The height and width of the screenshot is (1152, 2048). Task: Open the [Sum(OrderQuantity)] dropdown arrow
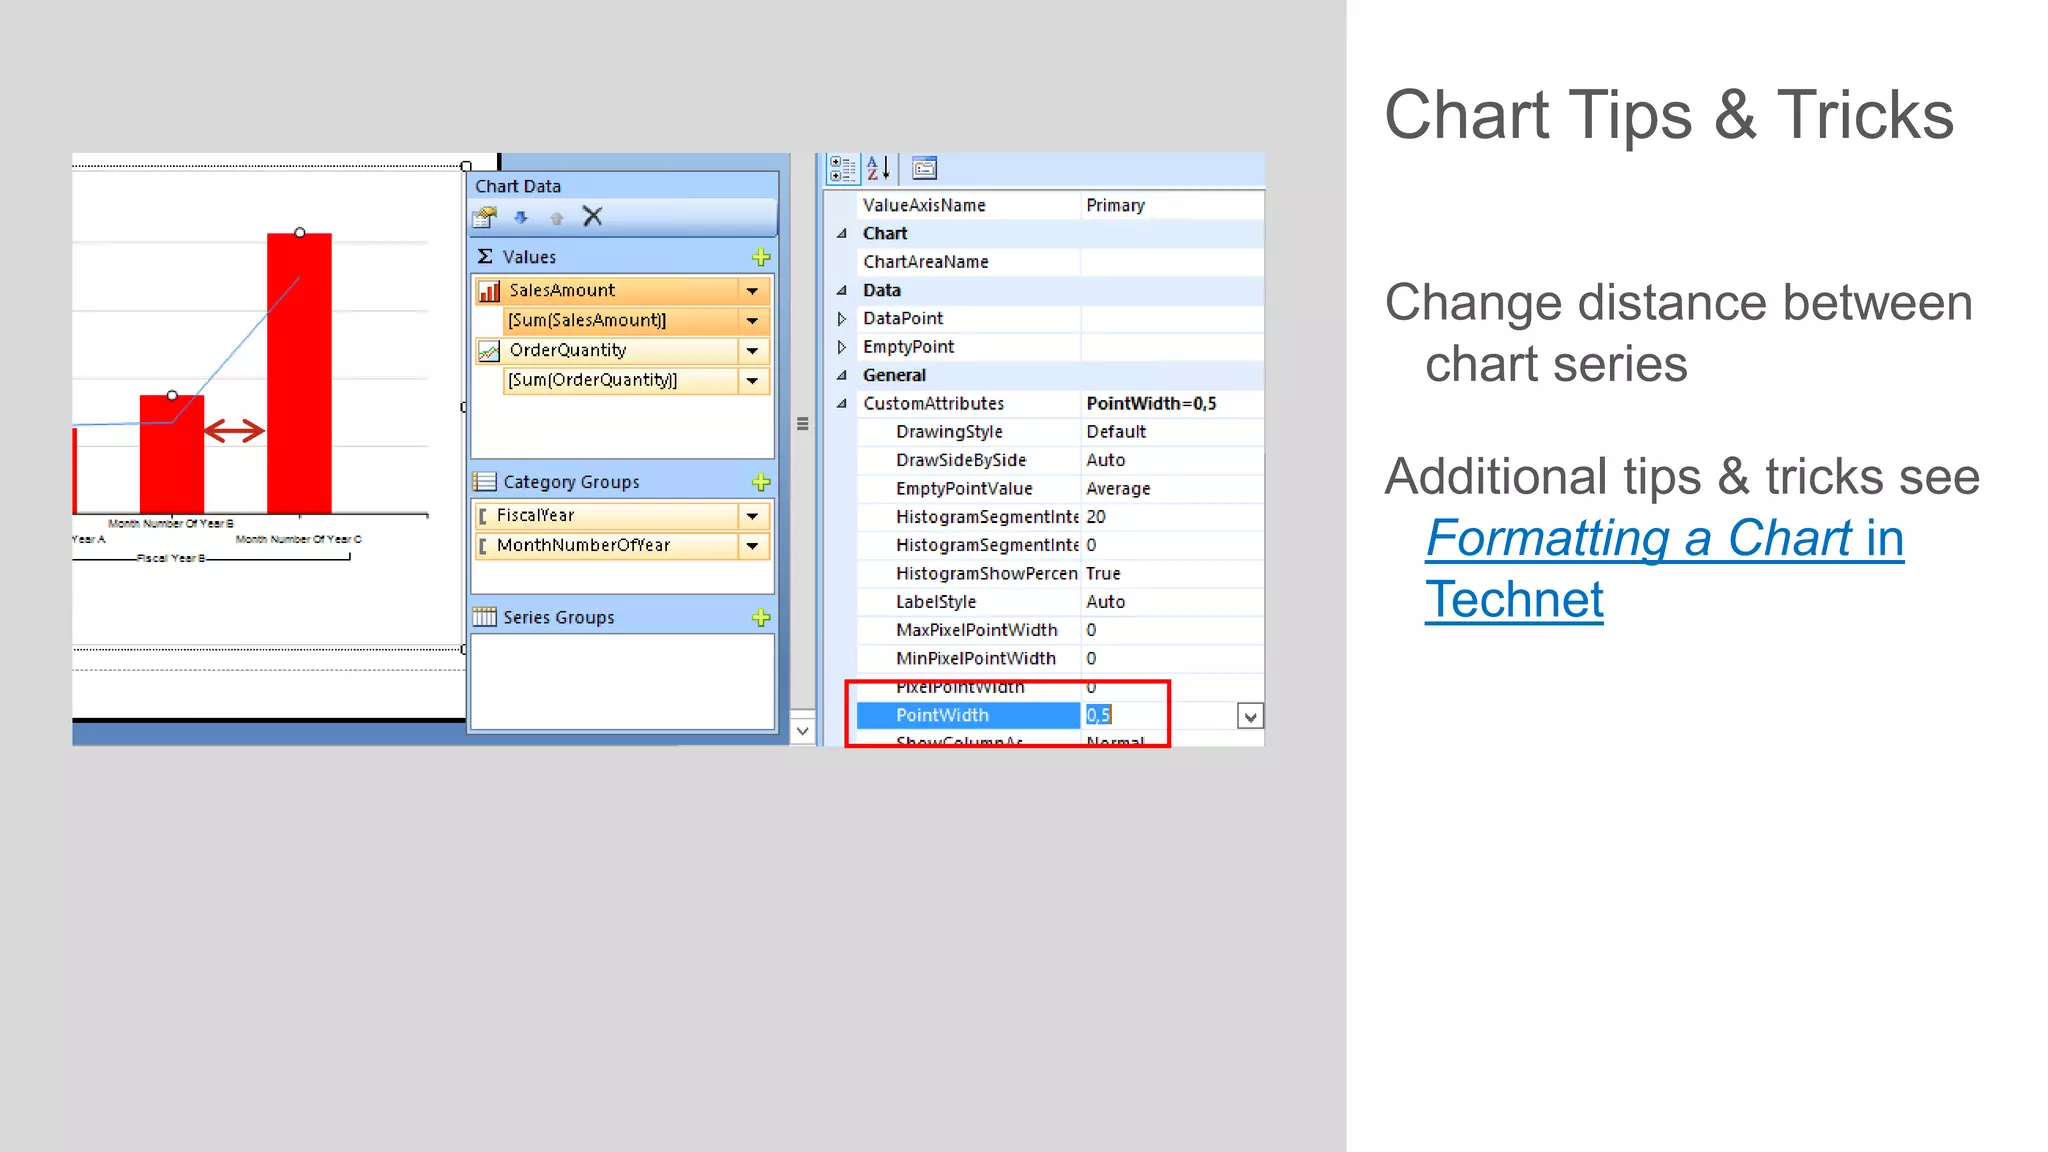[x=752, y=381]
